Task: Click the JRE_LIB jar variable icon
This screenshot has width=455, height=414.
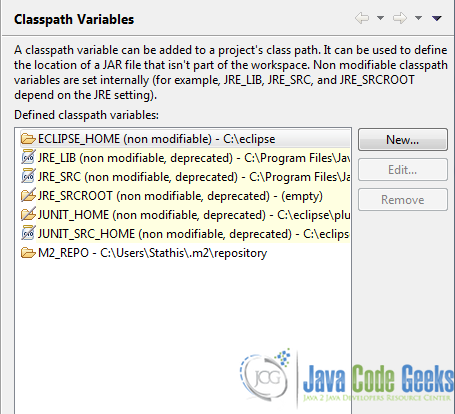Action: [x=28, y=158]
